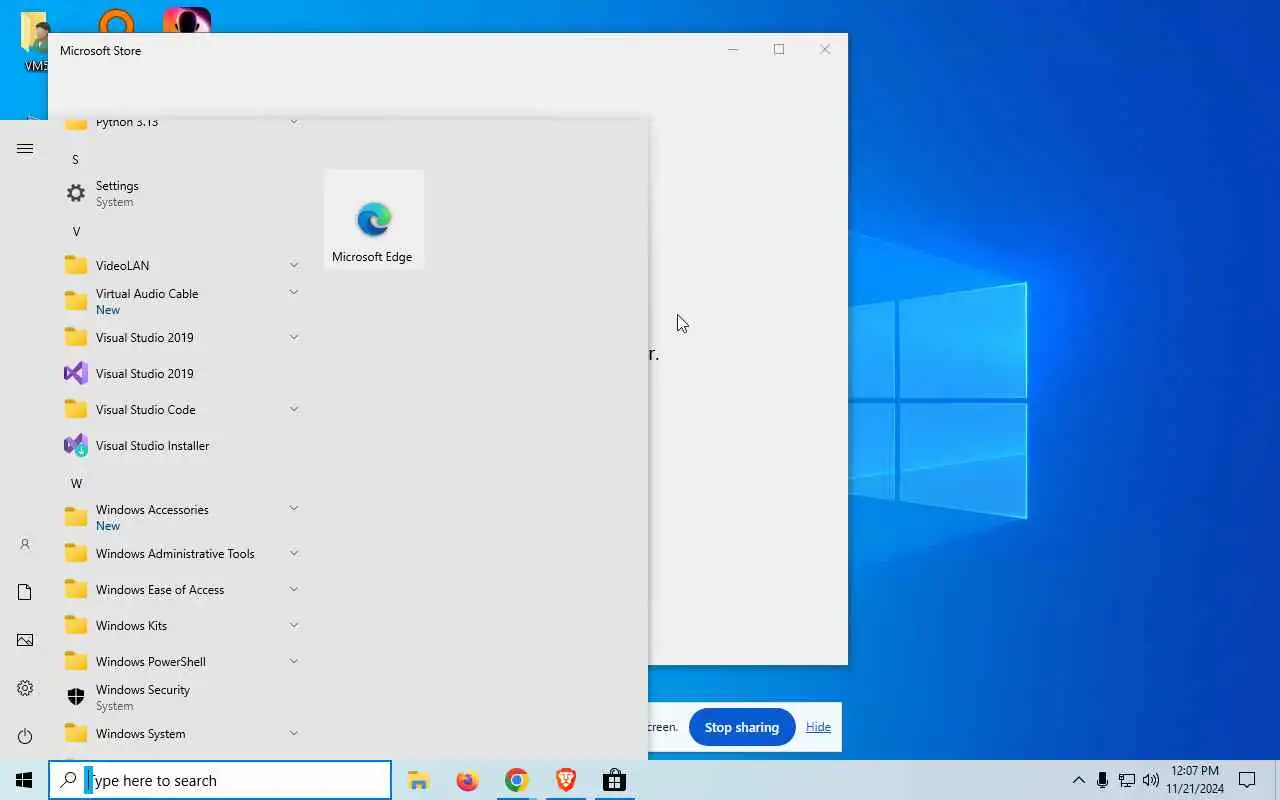Open the Start menu hamburger expand button
The width and height of the screenshot is (1280, 800).
tap(25, 148)
